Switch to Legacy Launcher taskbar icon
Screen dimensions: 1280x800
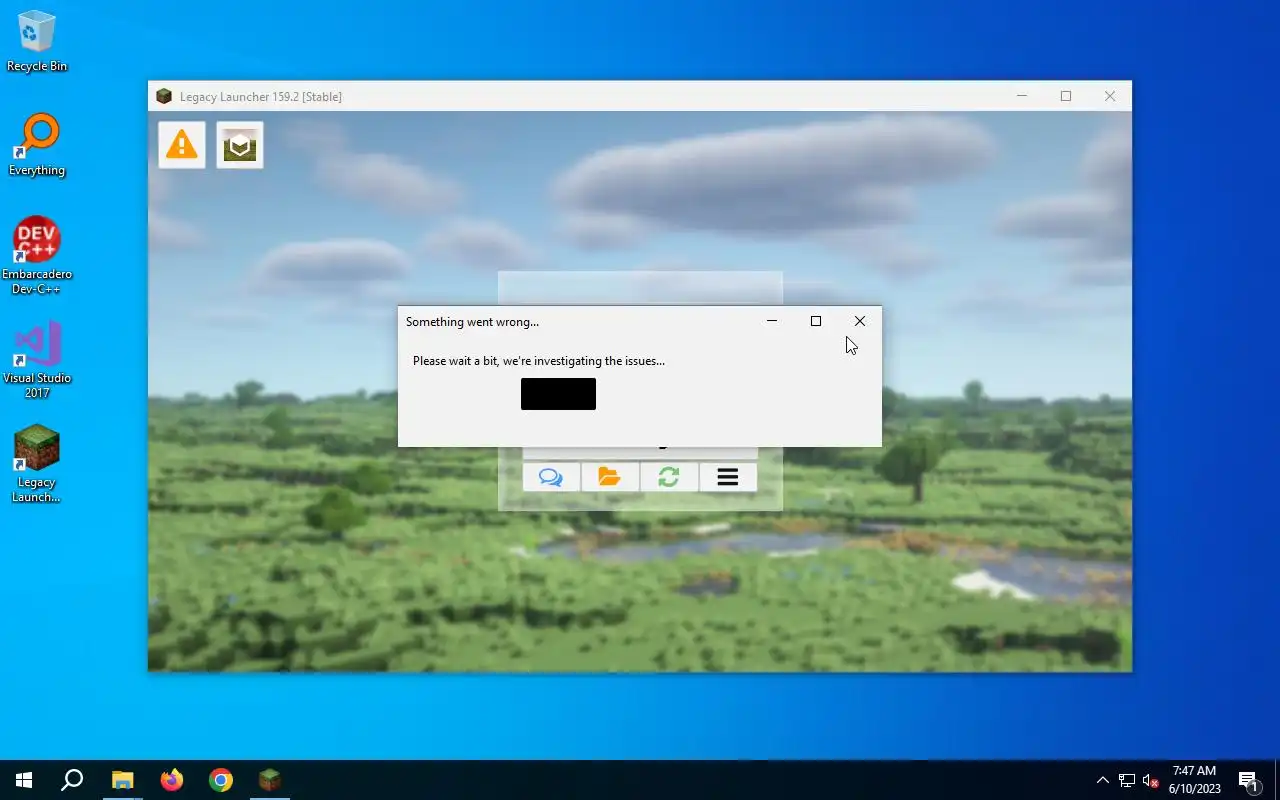pos(270,780)
